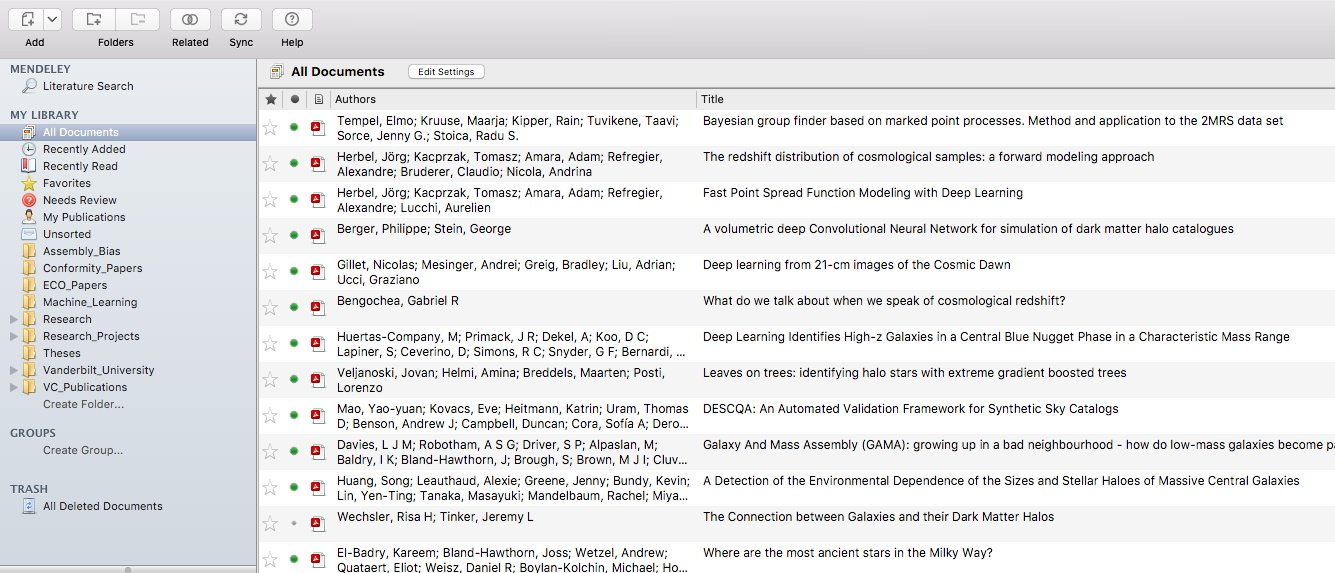
Task: Open PDF of Bengochea cosmological redshift paper
Action: 318,308
